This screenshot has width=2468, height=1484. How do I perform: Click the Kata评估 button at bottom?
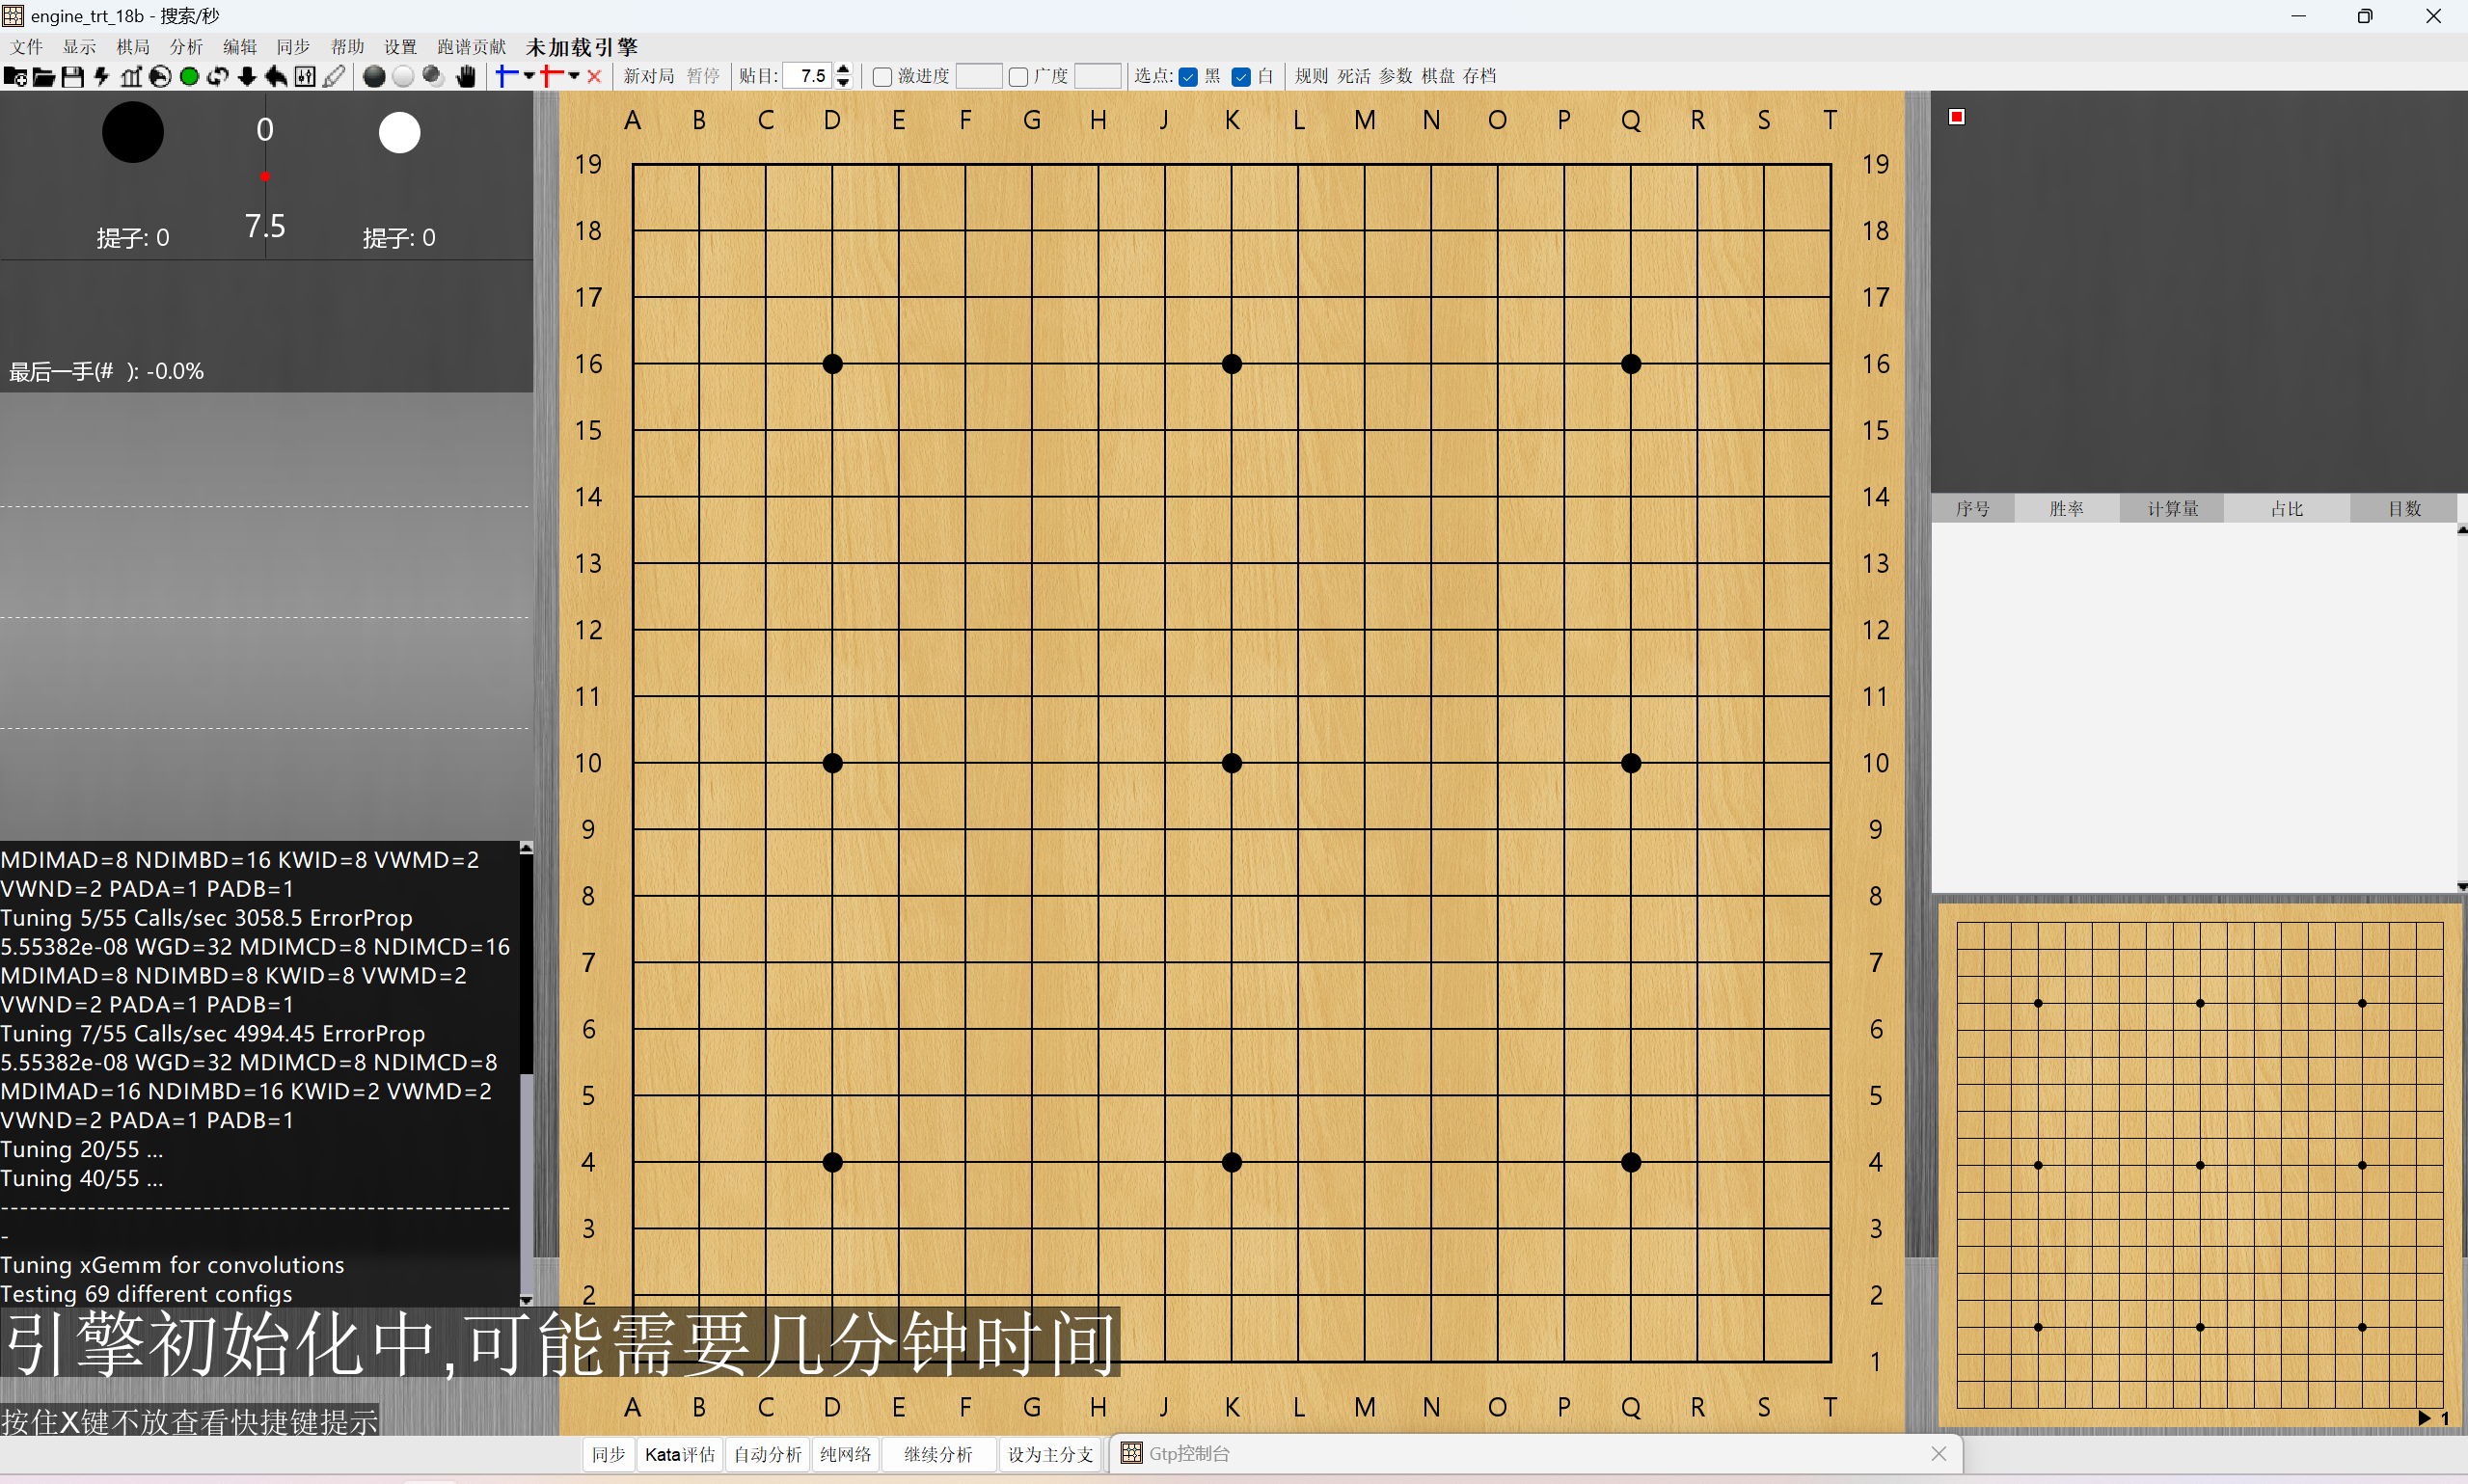point(679,1454)
